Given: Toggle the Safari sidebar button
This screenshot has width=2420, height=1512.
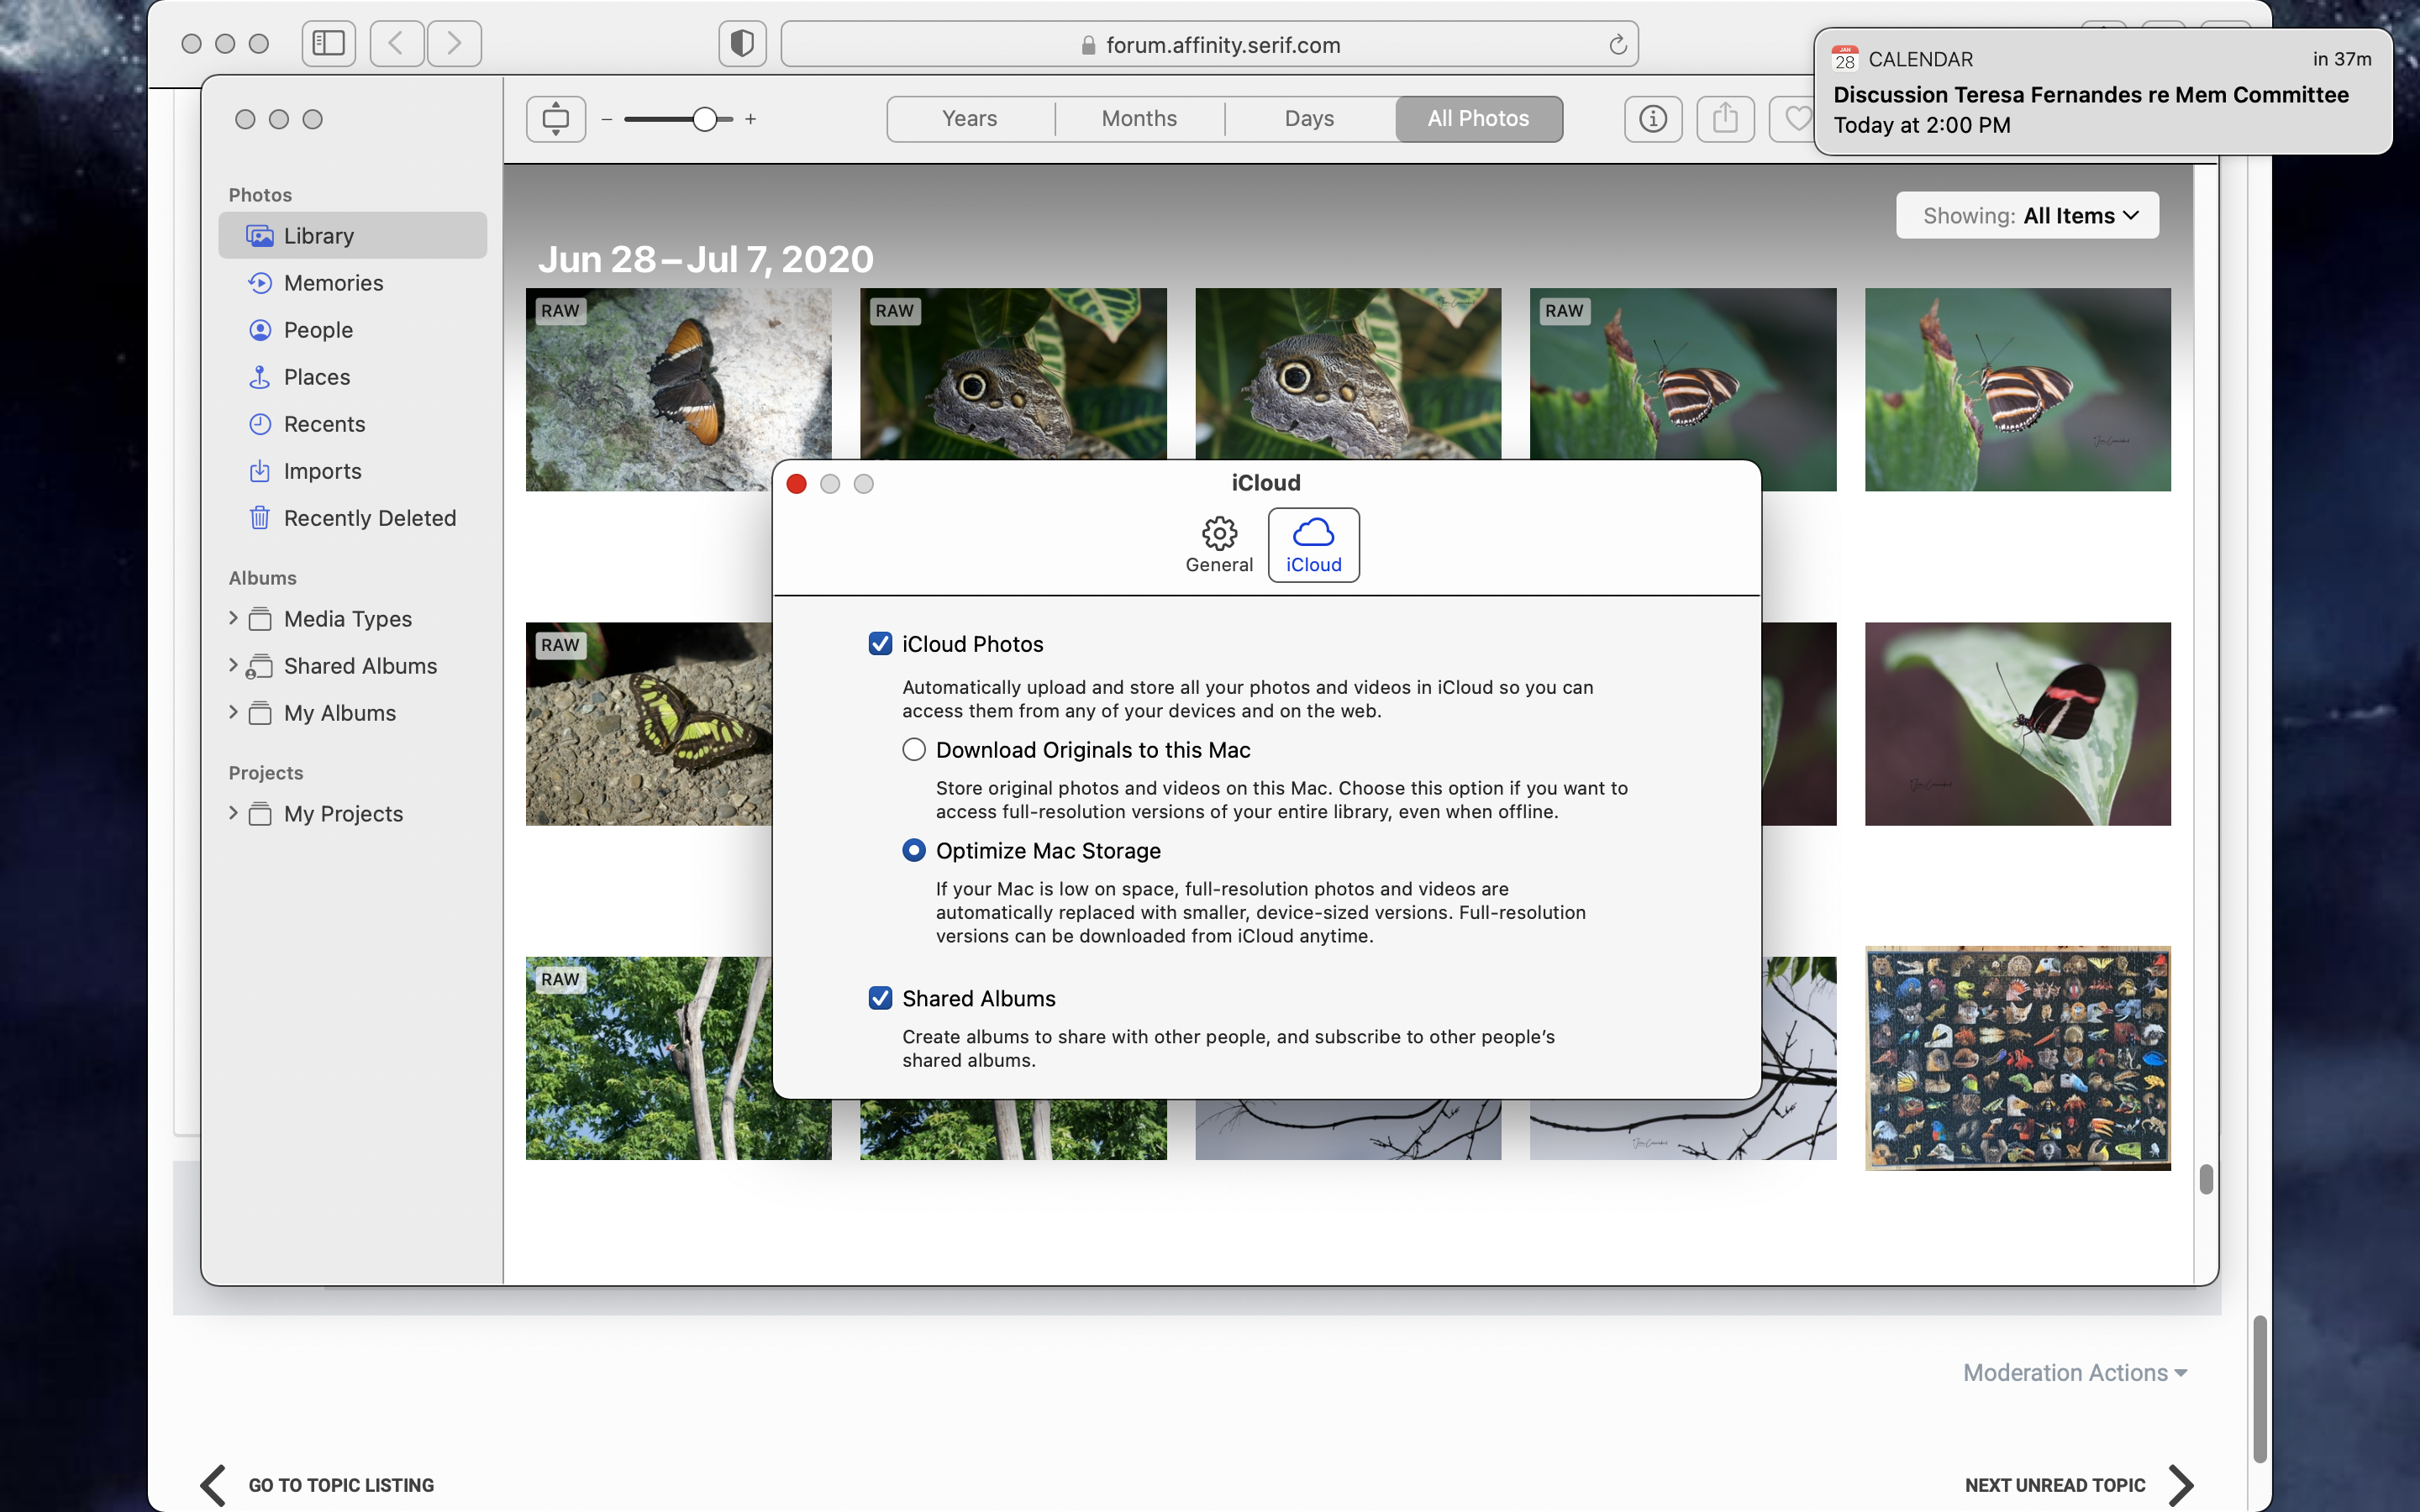Looking at the screenshot, I should (x=328, y=43).
